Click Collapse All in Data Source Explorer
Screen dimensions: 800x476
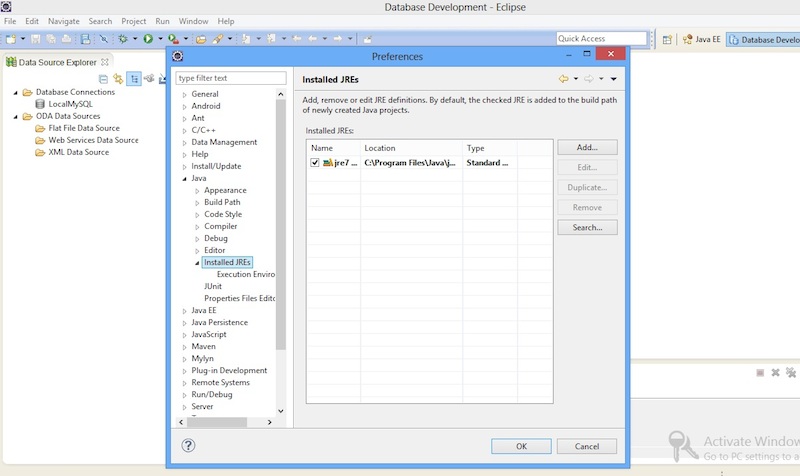tap(103, 79)
